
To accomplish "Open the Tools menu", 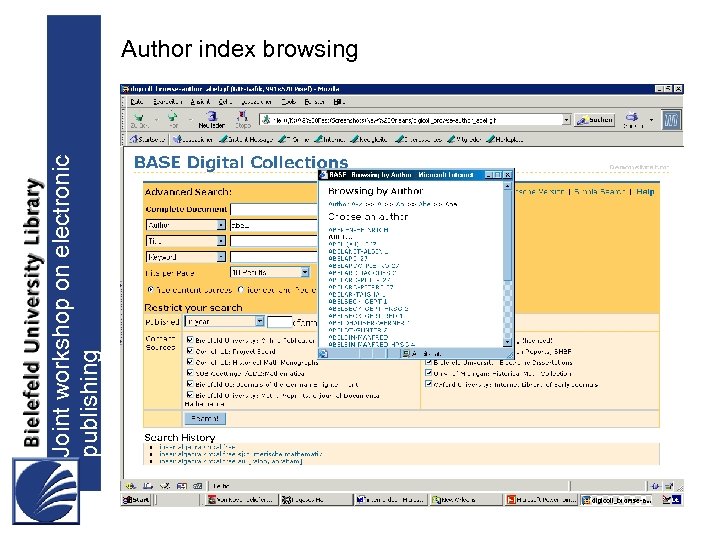I will coord(288,101).
